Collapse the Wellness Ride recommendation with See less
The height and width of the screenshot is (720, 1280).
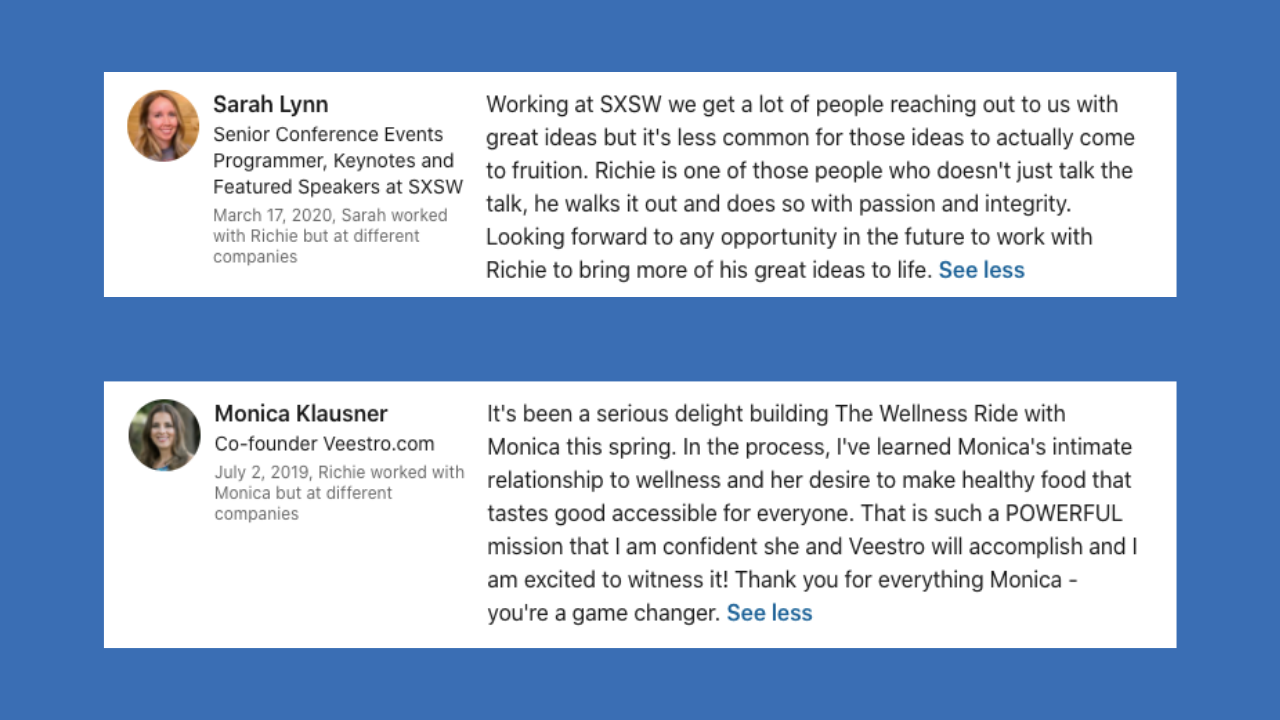pos(769,613)
